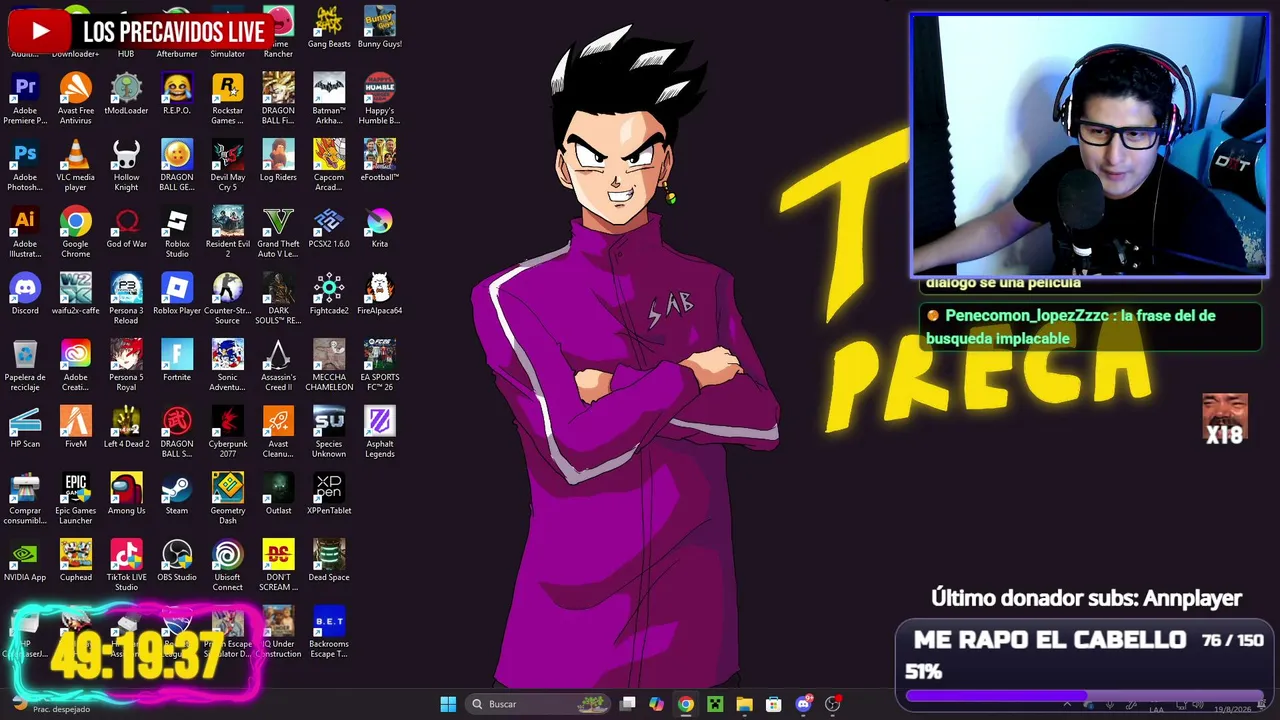
Task: Open Minecraft from the taskbar
Action: pyautogui.click(x=715, y=704)
